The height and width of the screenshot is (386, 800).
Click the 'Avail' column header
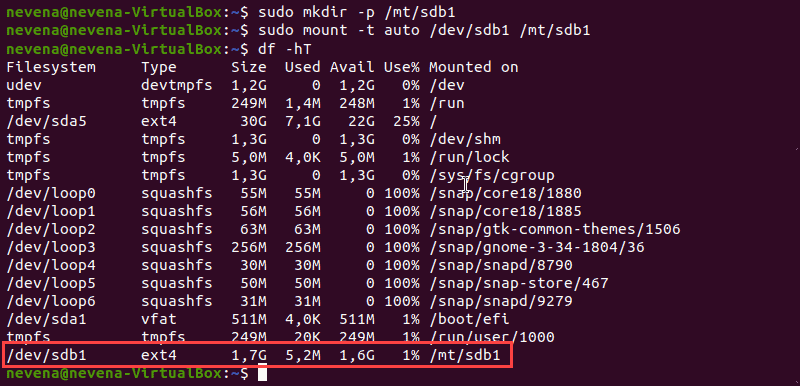(x=352, y=67)
